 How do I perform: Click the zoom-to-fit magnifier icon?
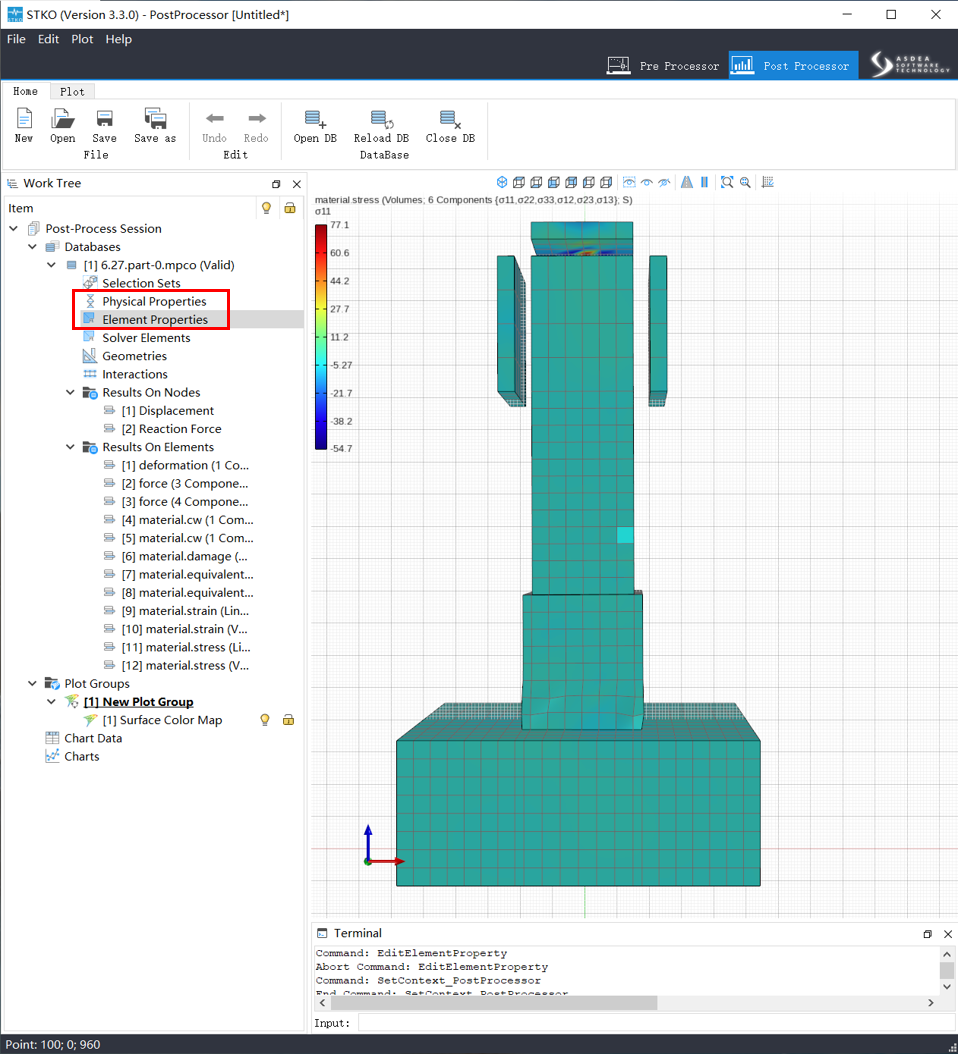tap(727, 182)
